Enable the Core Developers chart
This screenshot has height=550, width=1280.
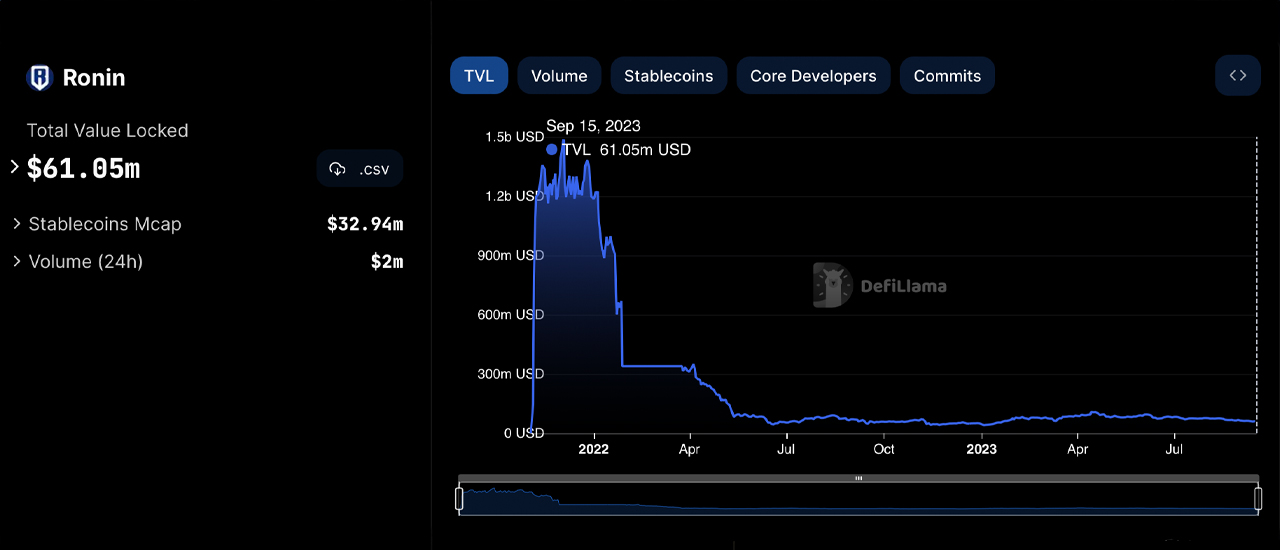click(813, 76)
